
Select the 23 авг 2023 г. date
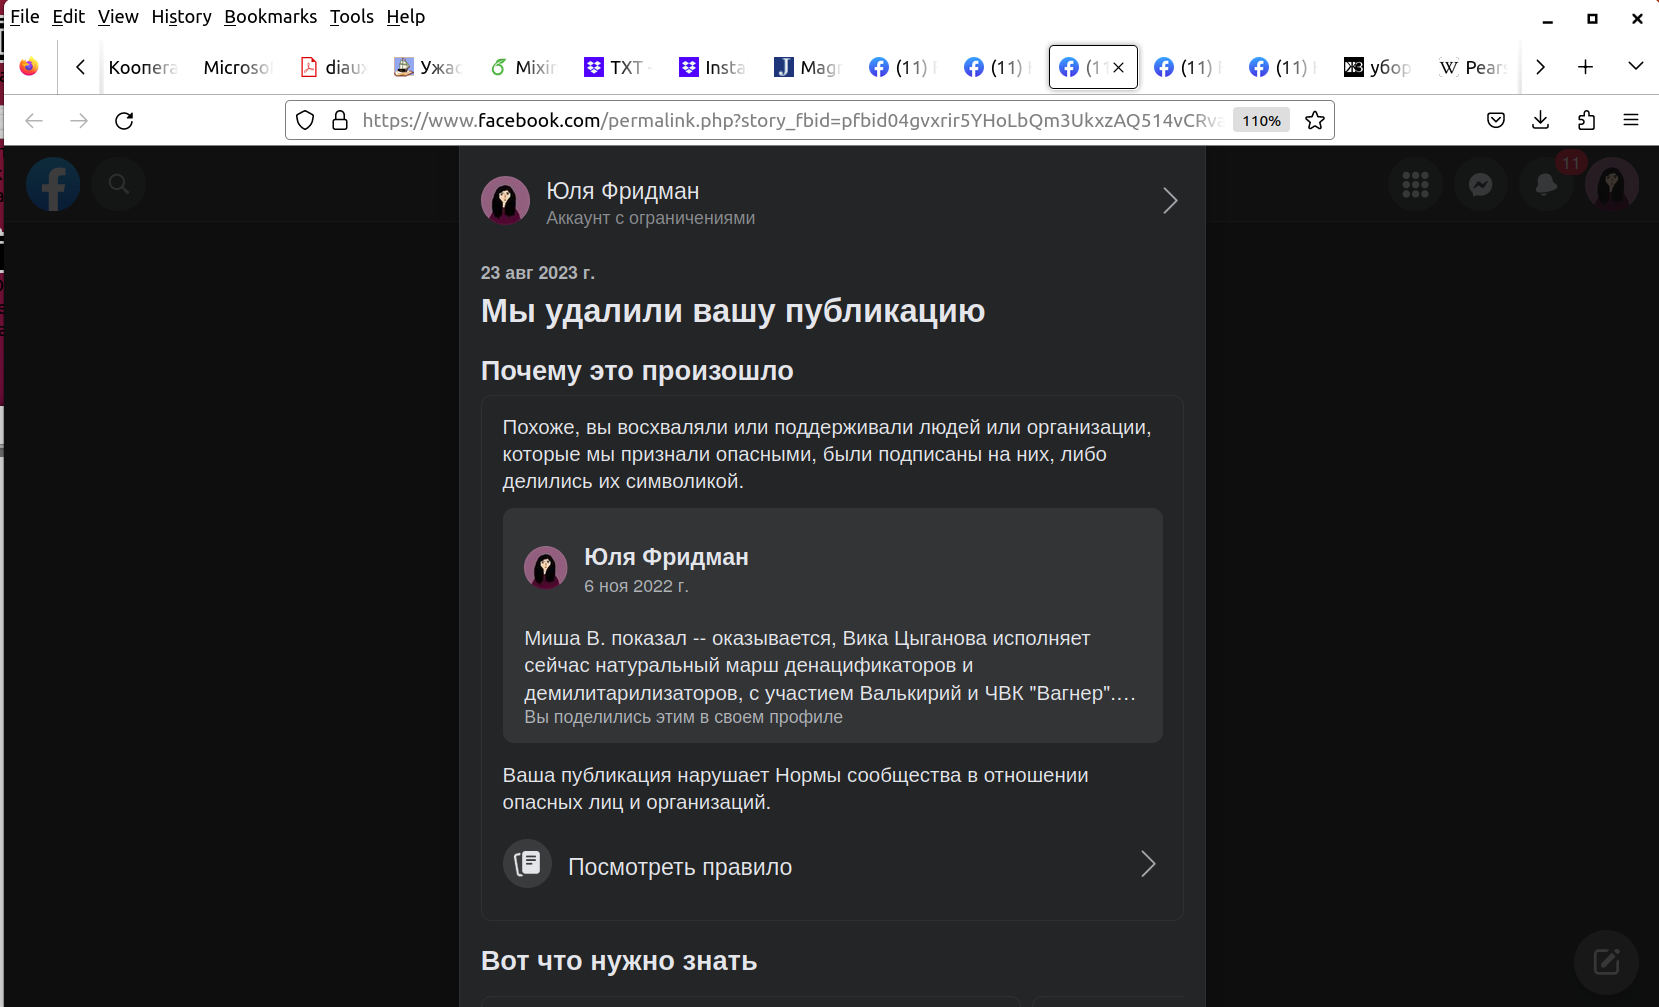point(538,273)
